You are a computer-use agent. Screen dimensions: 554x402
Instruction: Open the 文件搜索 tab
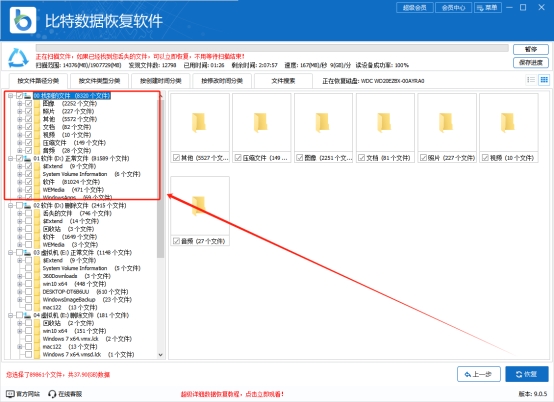(283, 81)
